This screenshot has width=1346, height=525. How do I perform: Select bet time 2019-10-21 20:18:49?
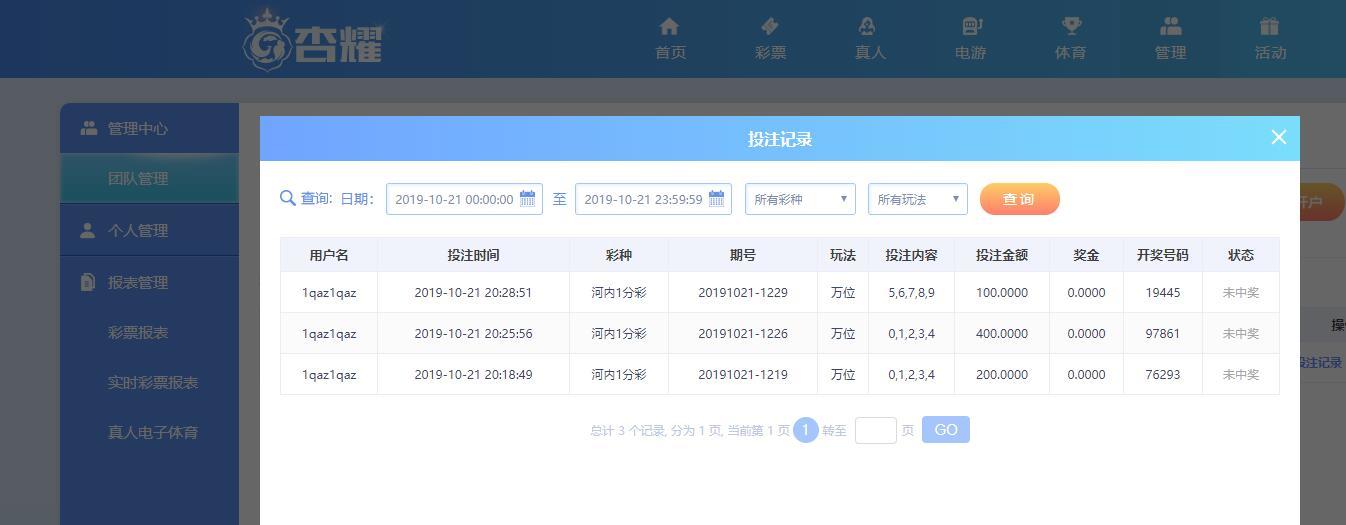click(473, 375)
